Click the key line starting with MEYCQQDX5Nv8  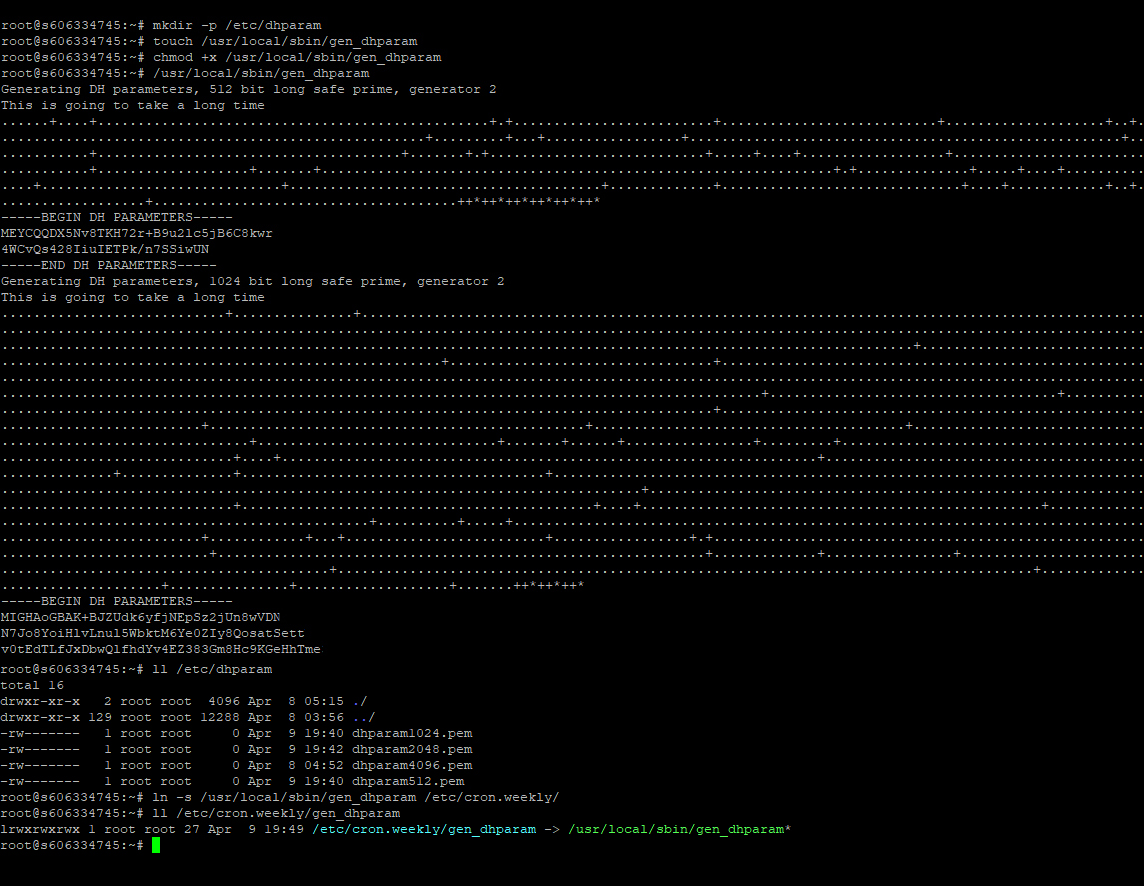coord(136,233)
